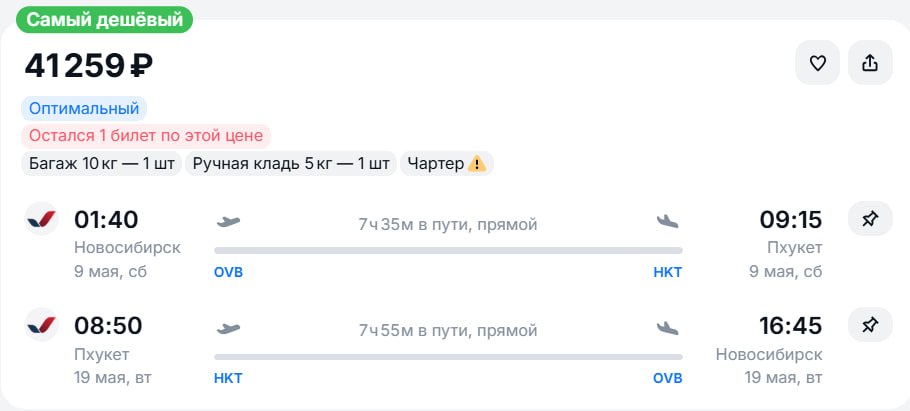This screenshot has width=910, height=411.
Task: Click the outbound flight duration progress bar
Action: (448, 250)
